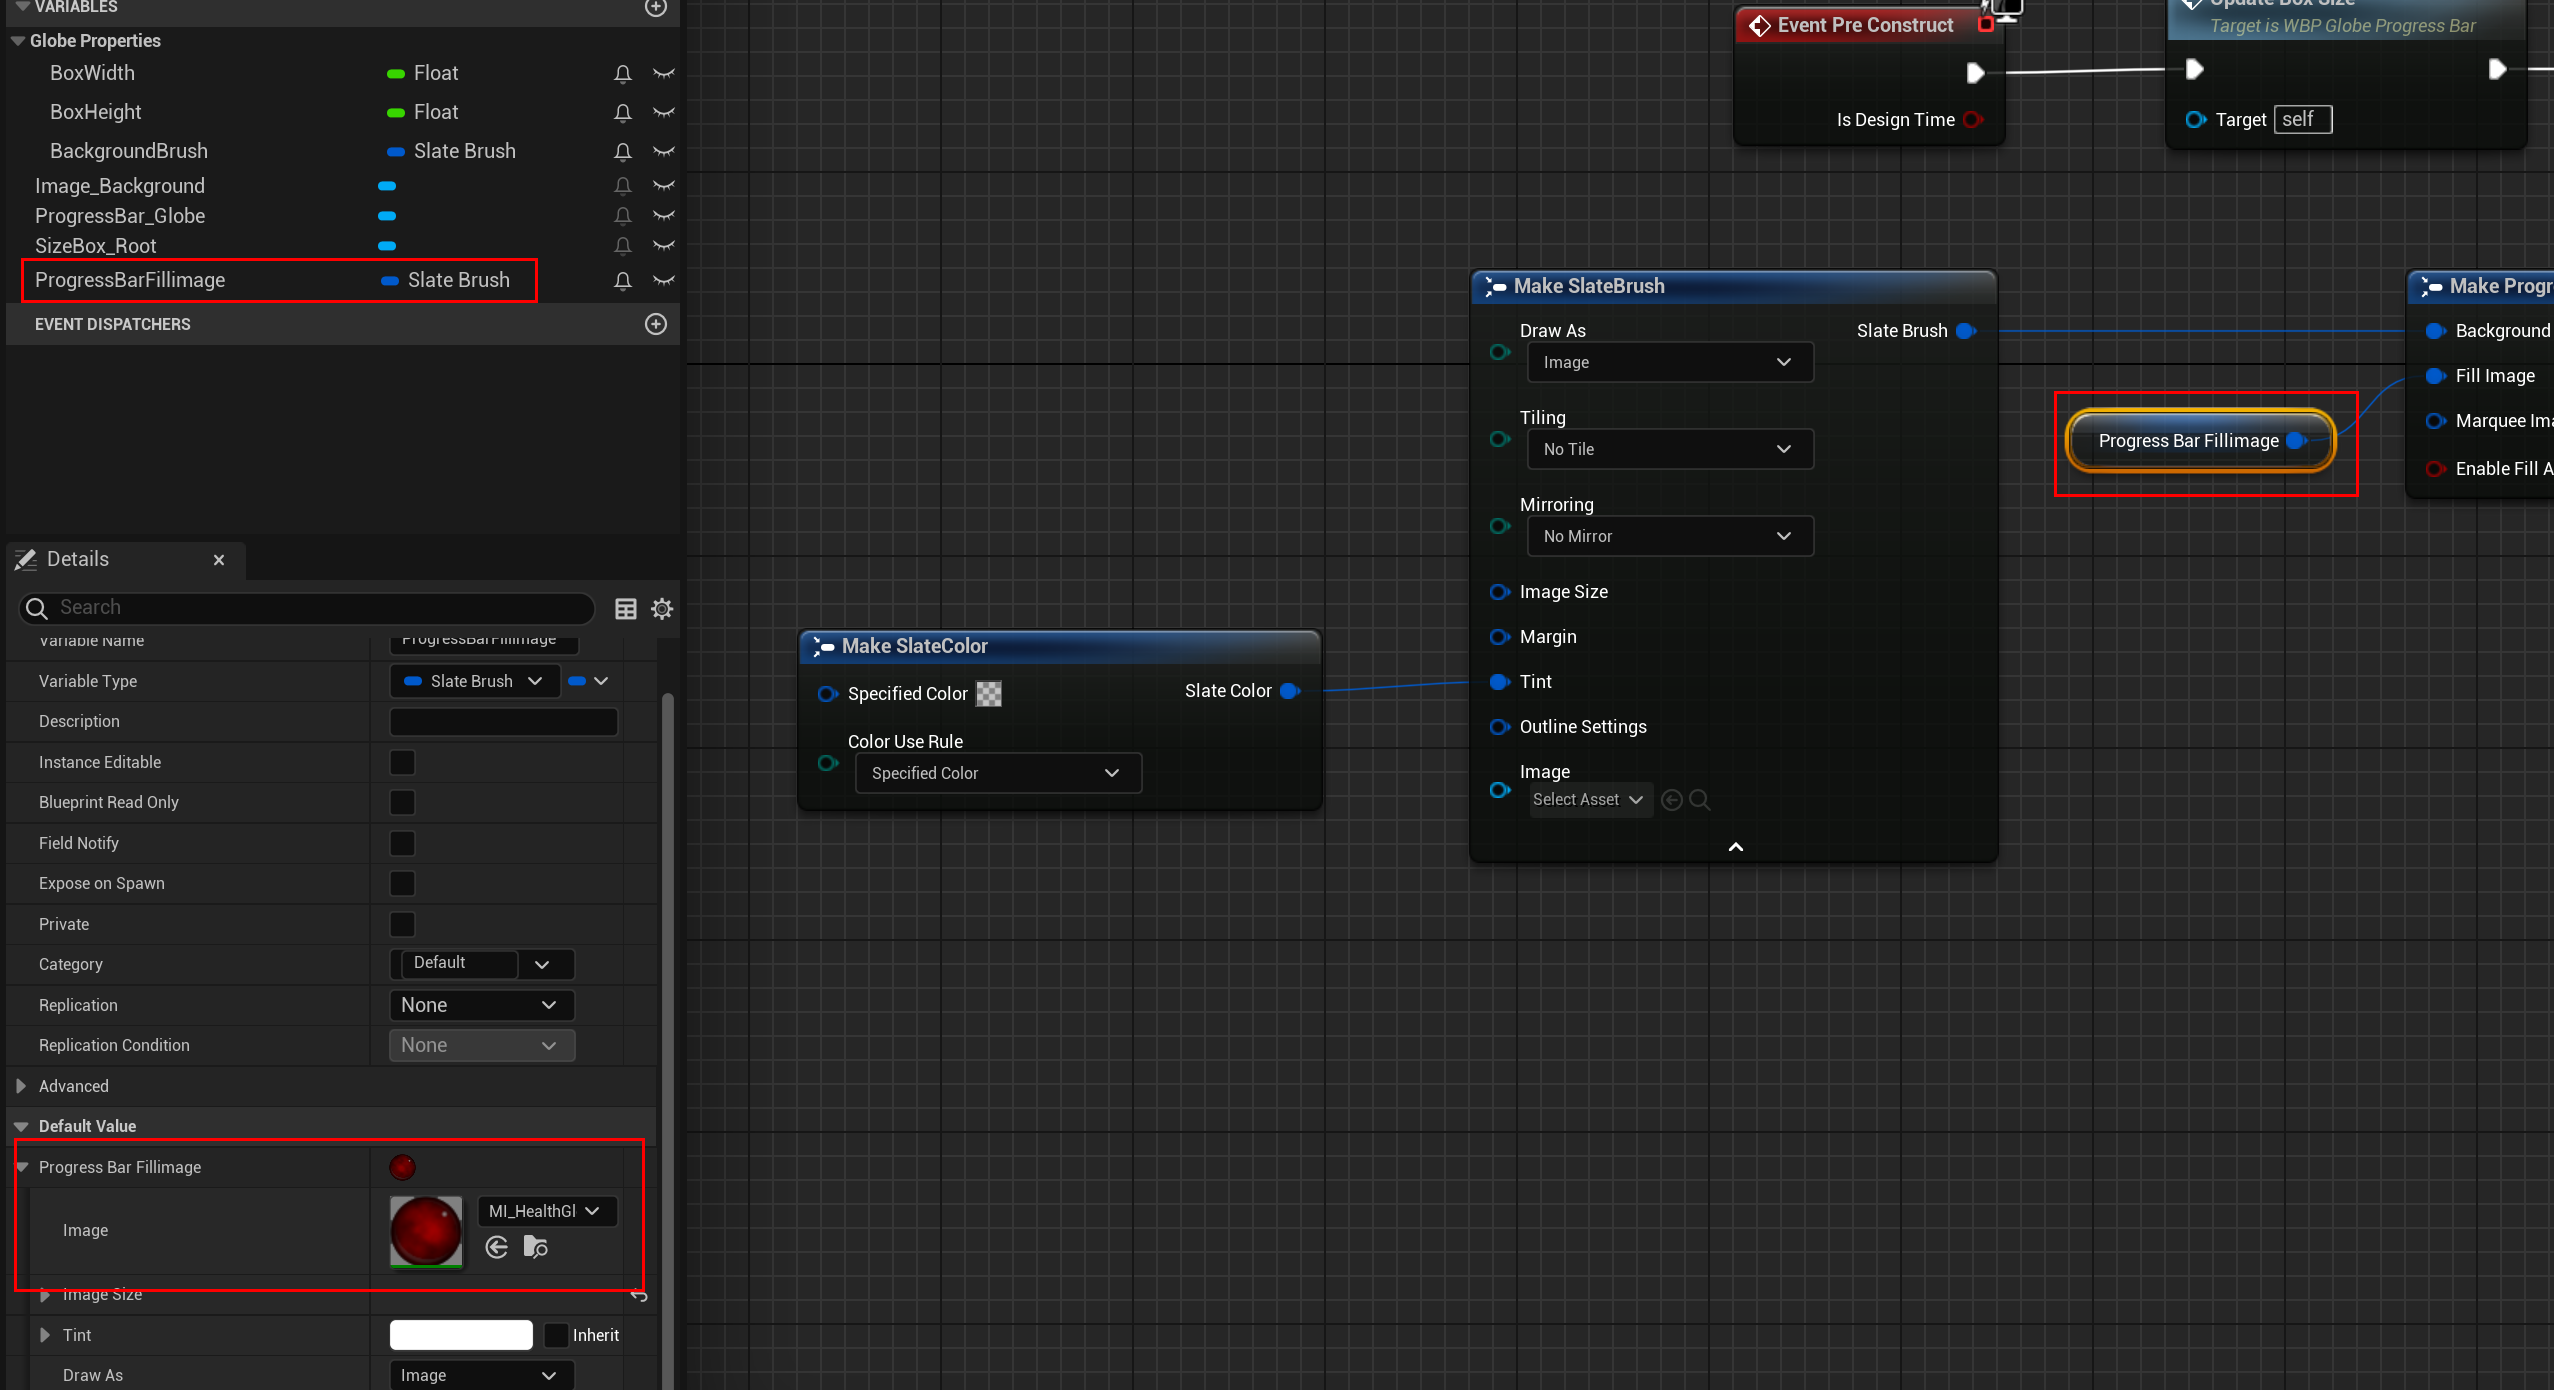The width and height of the screenshot is (2554, 1390).
Task: Open the Draw As Image dropdown on node
Action: point(1669,362)
